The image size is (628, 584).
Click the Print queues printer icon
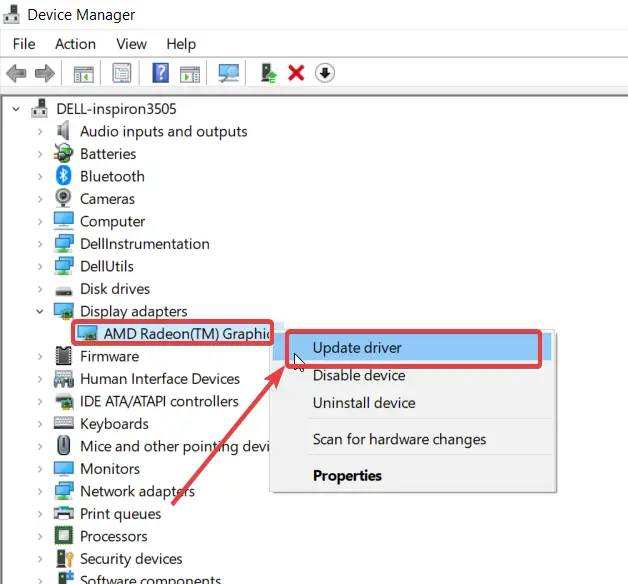pyautogui.click(x=64, y=513)
